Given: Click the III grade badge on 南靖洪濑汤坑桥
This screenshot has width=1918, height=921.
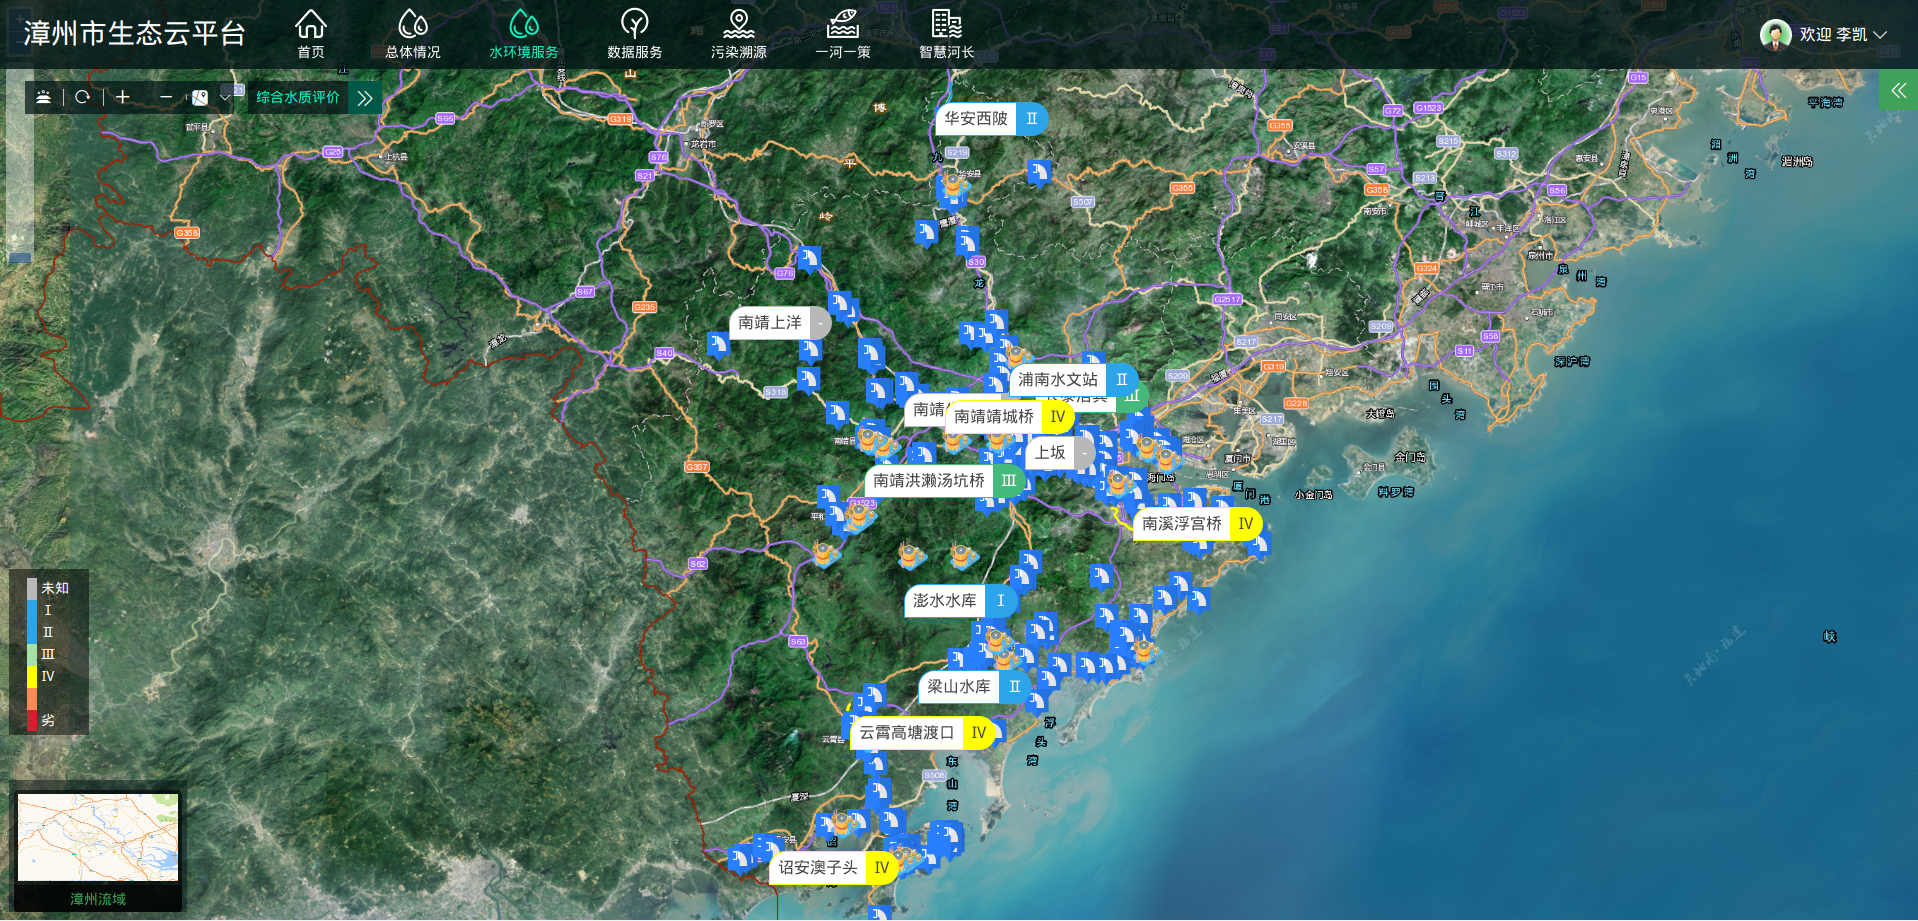Looking at the screenshot, I should click(x=1009, y=481).
